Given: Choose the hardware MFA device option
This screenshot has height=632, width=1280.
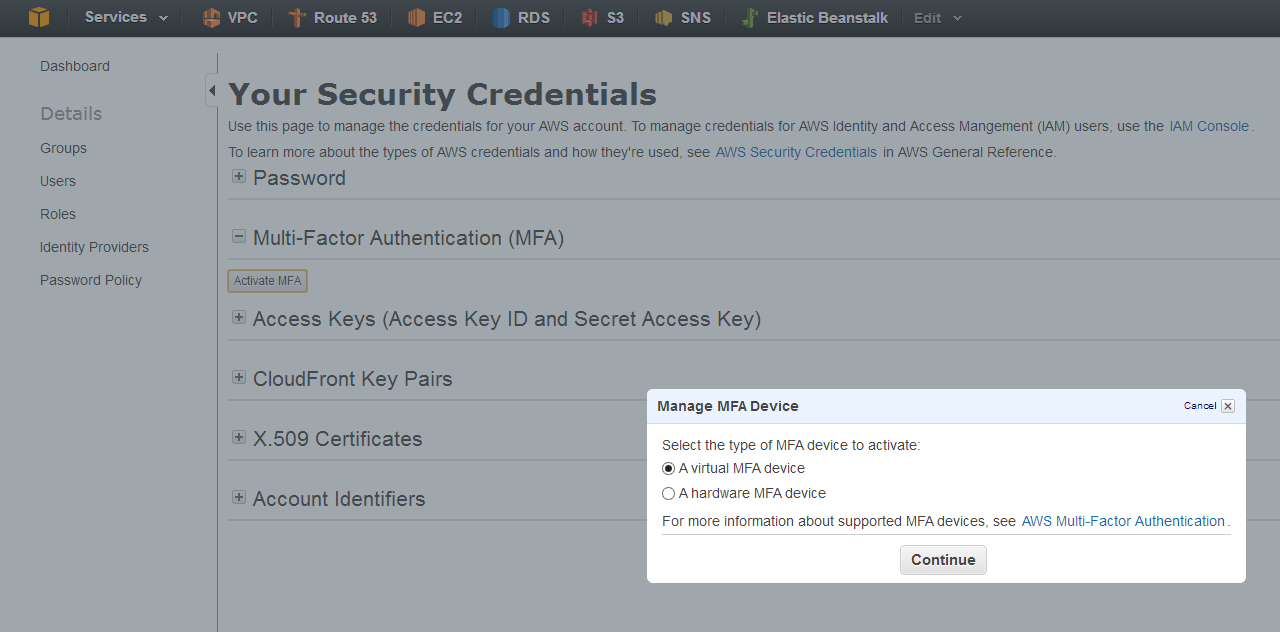Looking at the screenshot, I should click(668, 493).
